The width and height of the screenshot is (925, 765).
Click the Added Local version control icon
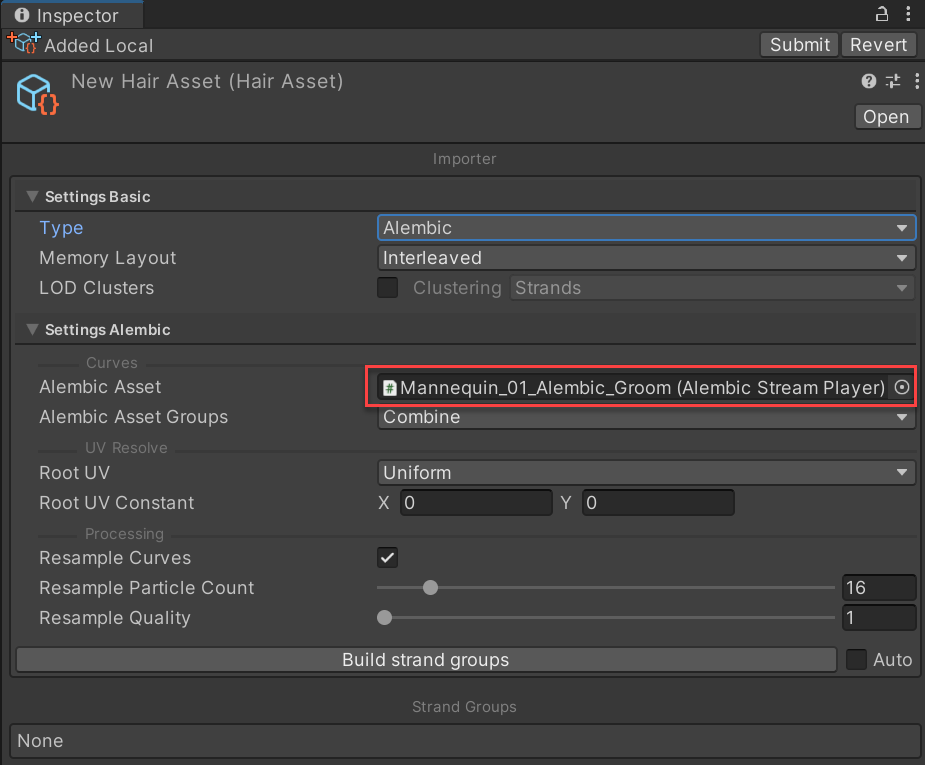click(22, 44)
